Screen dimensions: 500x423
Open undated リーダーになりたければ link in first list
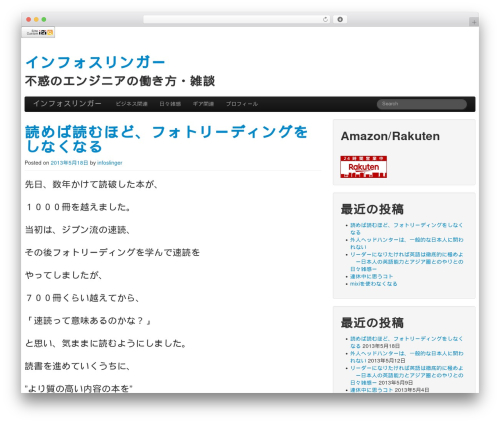coord(406,261)
